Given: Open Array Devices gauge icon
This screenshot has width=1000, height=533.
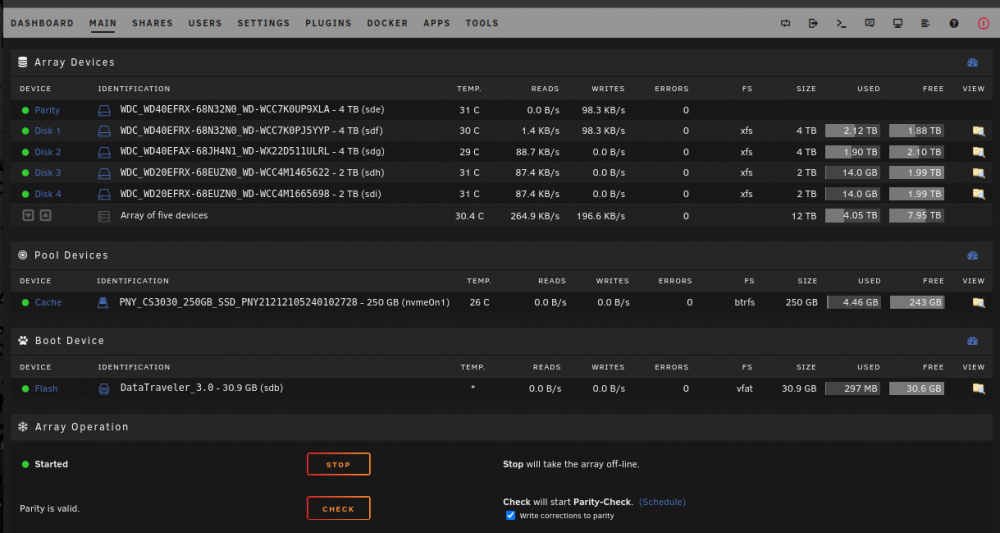Looking at the screenshot, I should 973,62.
